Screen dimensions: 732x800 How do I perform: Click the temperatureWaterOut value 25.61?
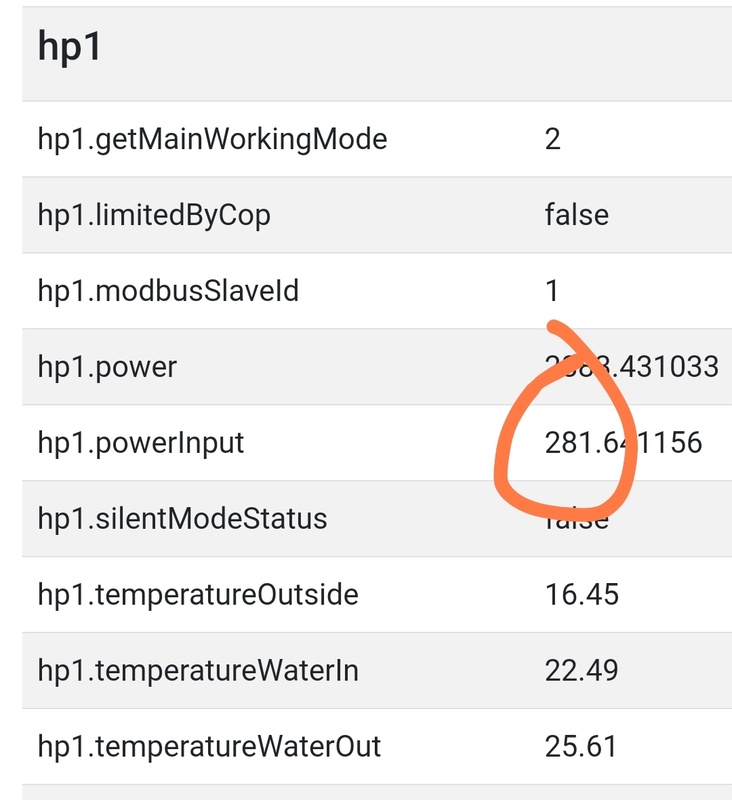581,746
